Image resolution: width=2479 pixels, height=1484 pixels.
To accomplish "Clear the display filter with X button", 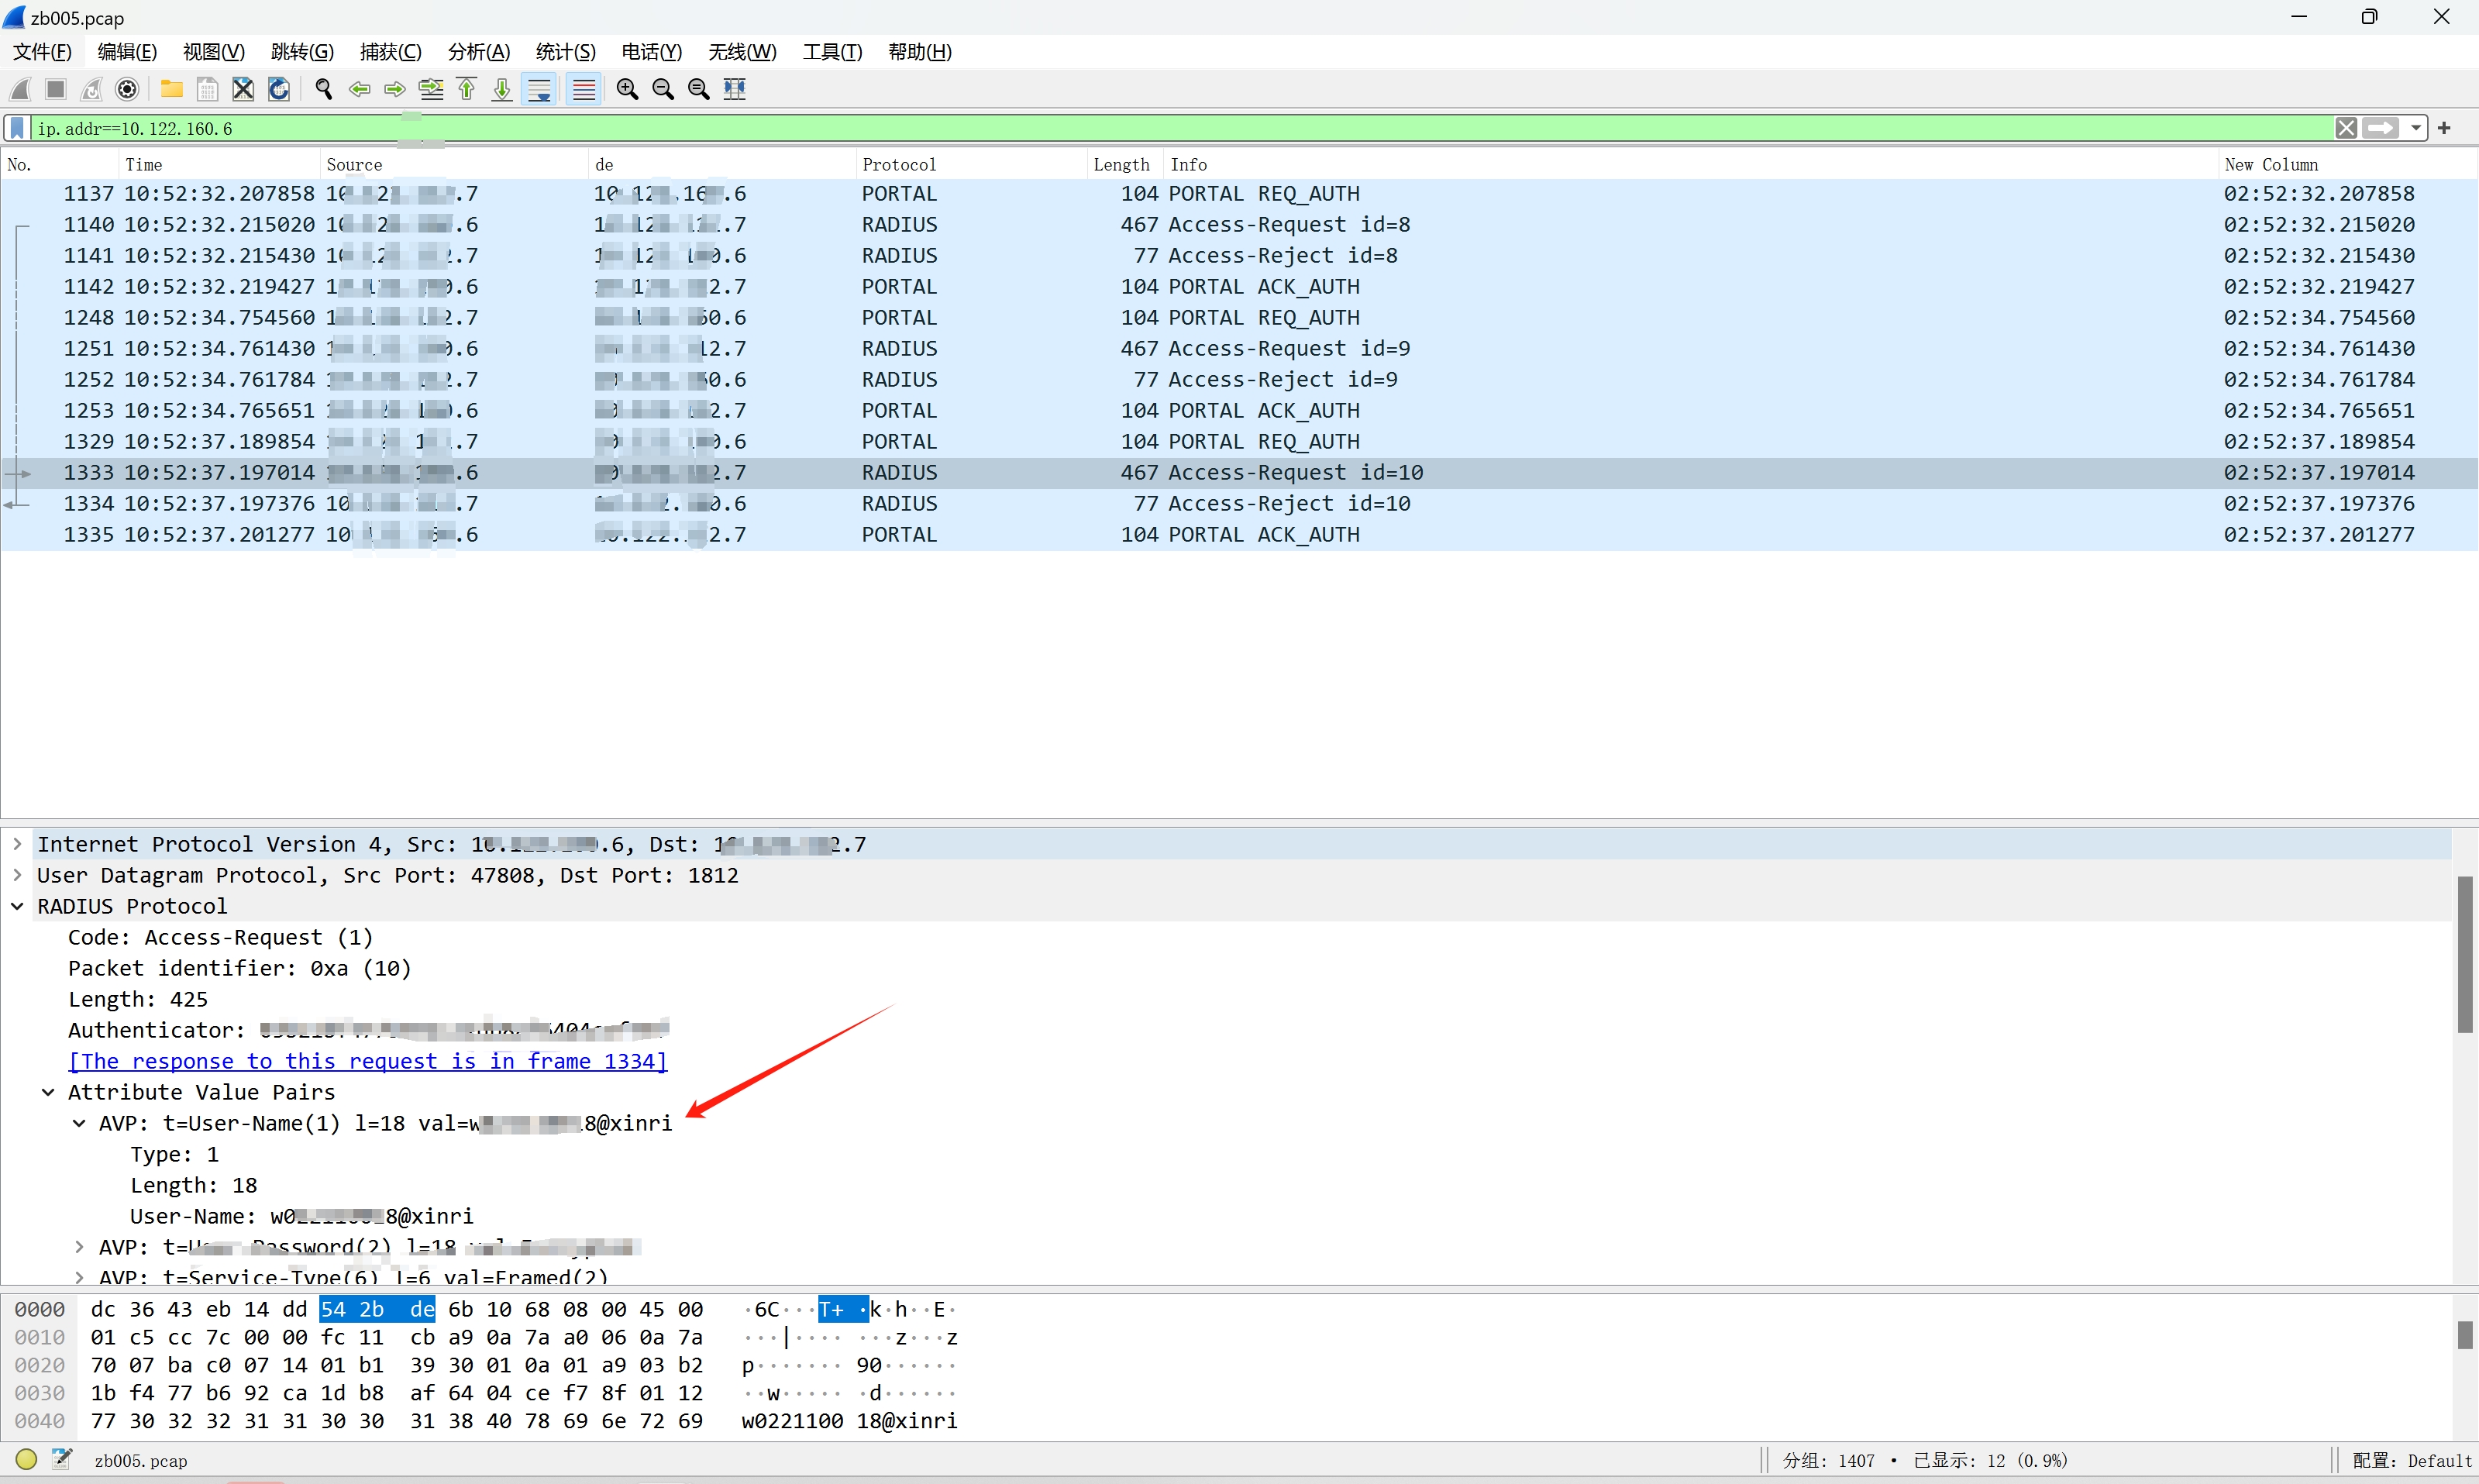I will point(2346,128).
